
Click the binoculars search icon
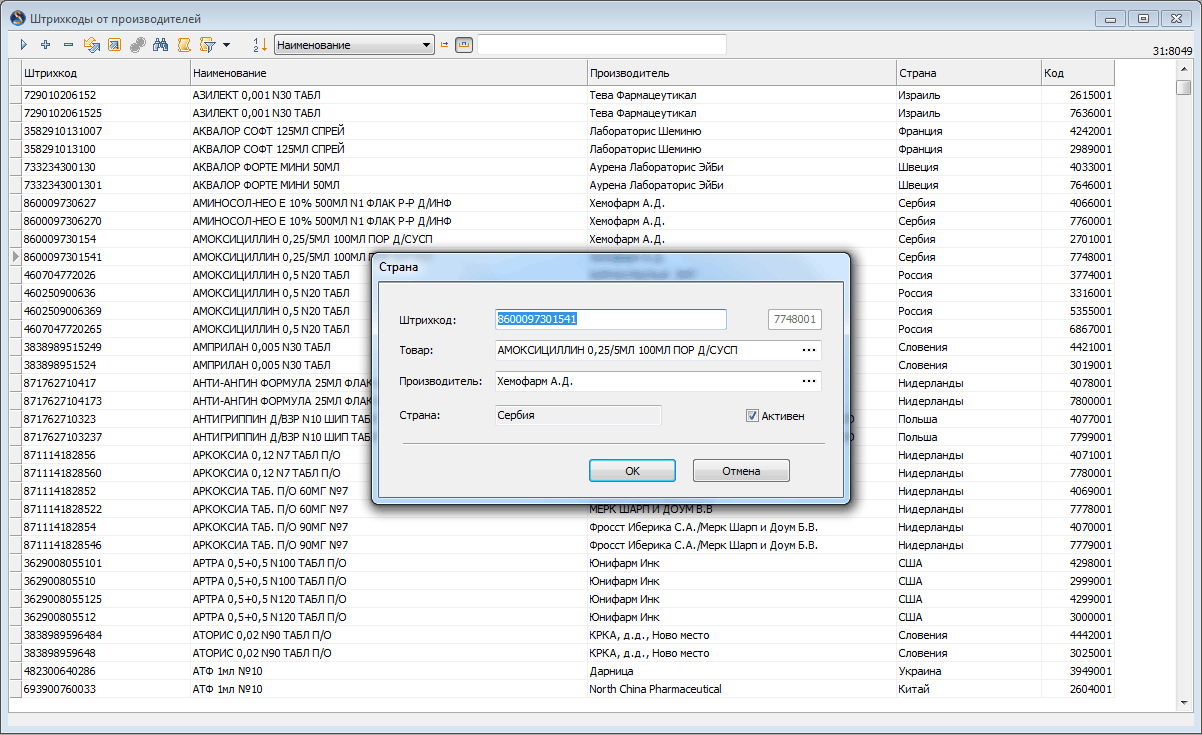click(160, 45)
